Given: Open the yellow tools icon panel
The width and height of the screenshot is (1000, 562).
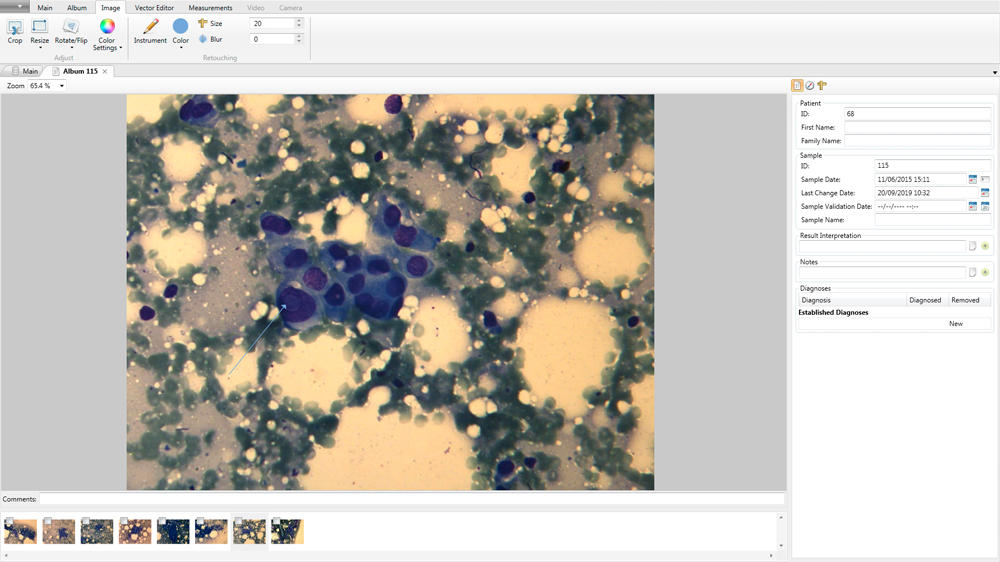Looking at the screenshot, I should tap(821, 85).
